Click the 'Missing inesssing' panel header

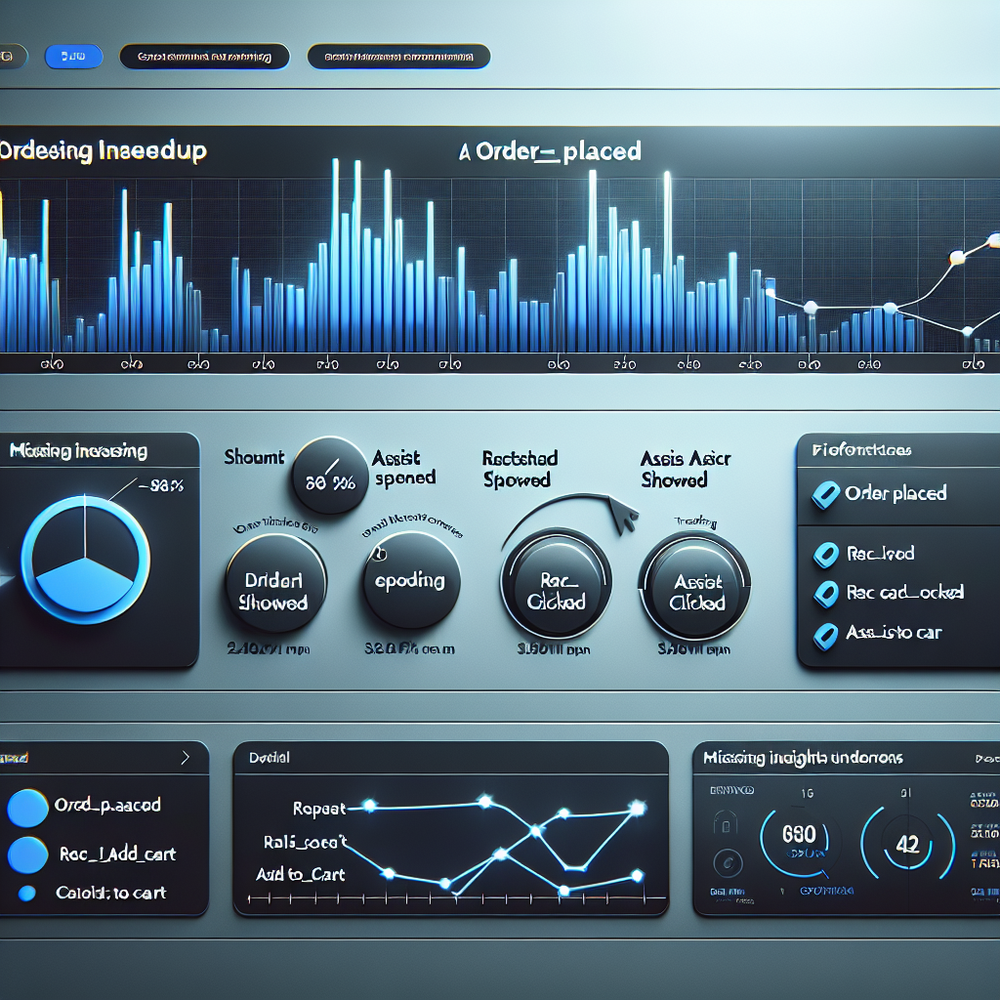pyautogui.click(x=78, y=451)
